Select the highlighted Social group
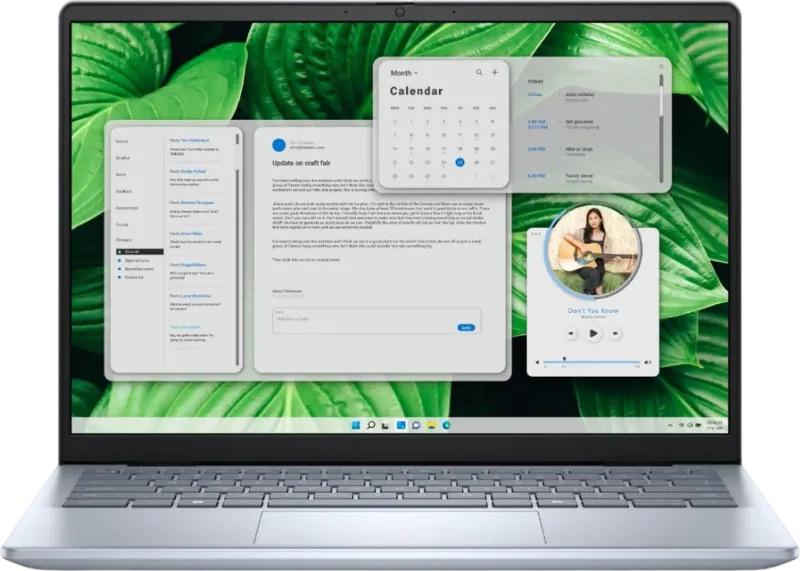800x571 pixels. click(x=139, y=252)
